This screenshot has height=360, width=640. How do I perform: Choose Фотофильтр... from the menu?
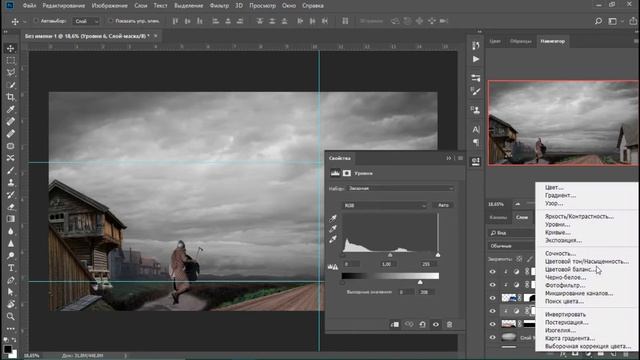(565, 285)
